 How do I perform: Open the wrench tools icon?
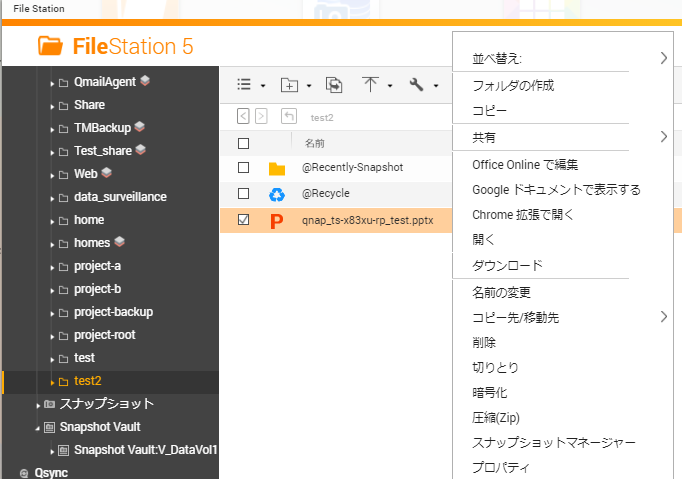tap(417, 85)
